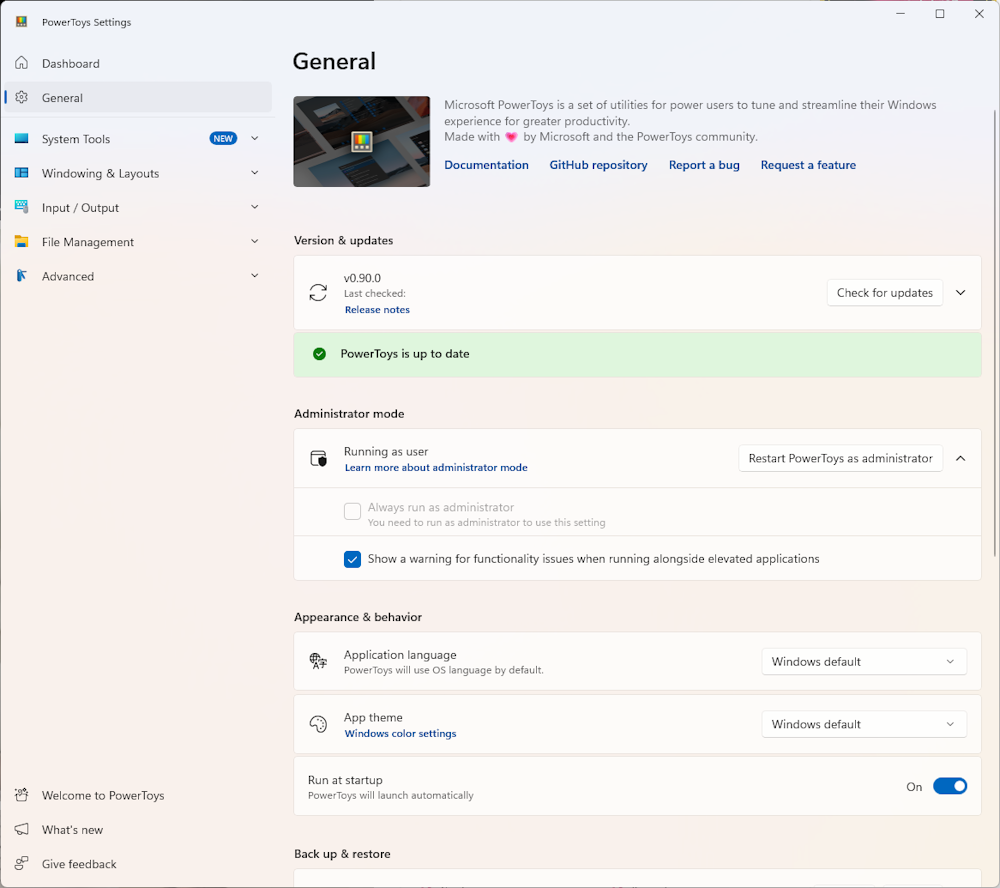Click the PowerToys is up to date banner
Screen dimensions: 1000x888
tap(637, 355)
